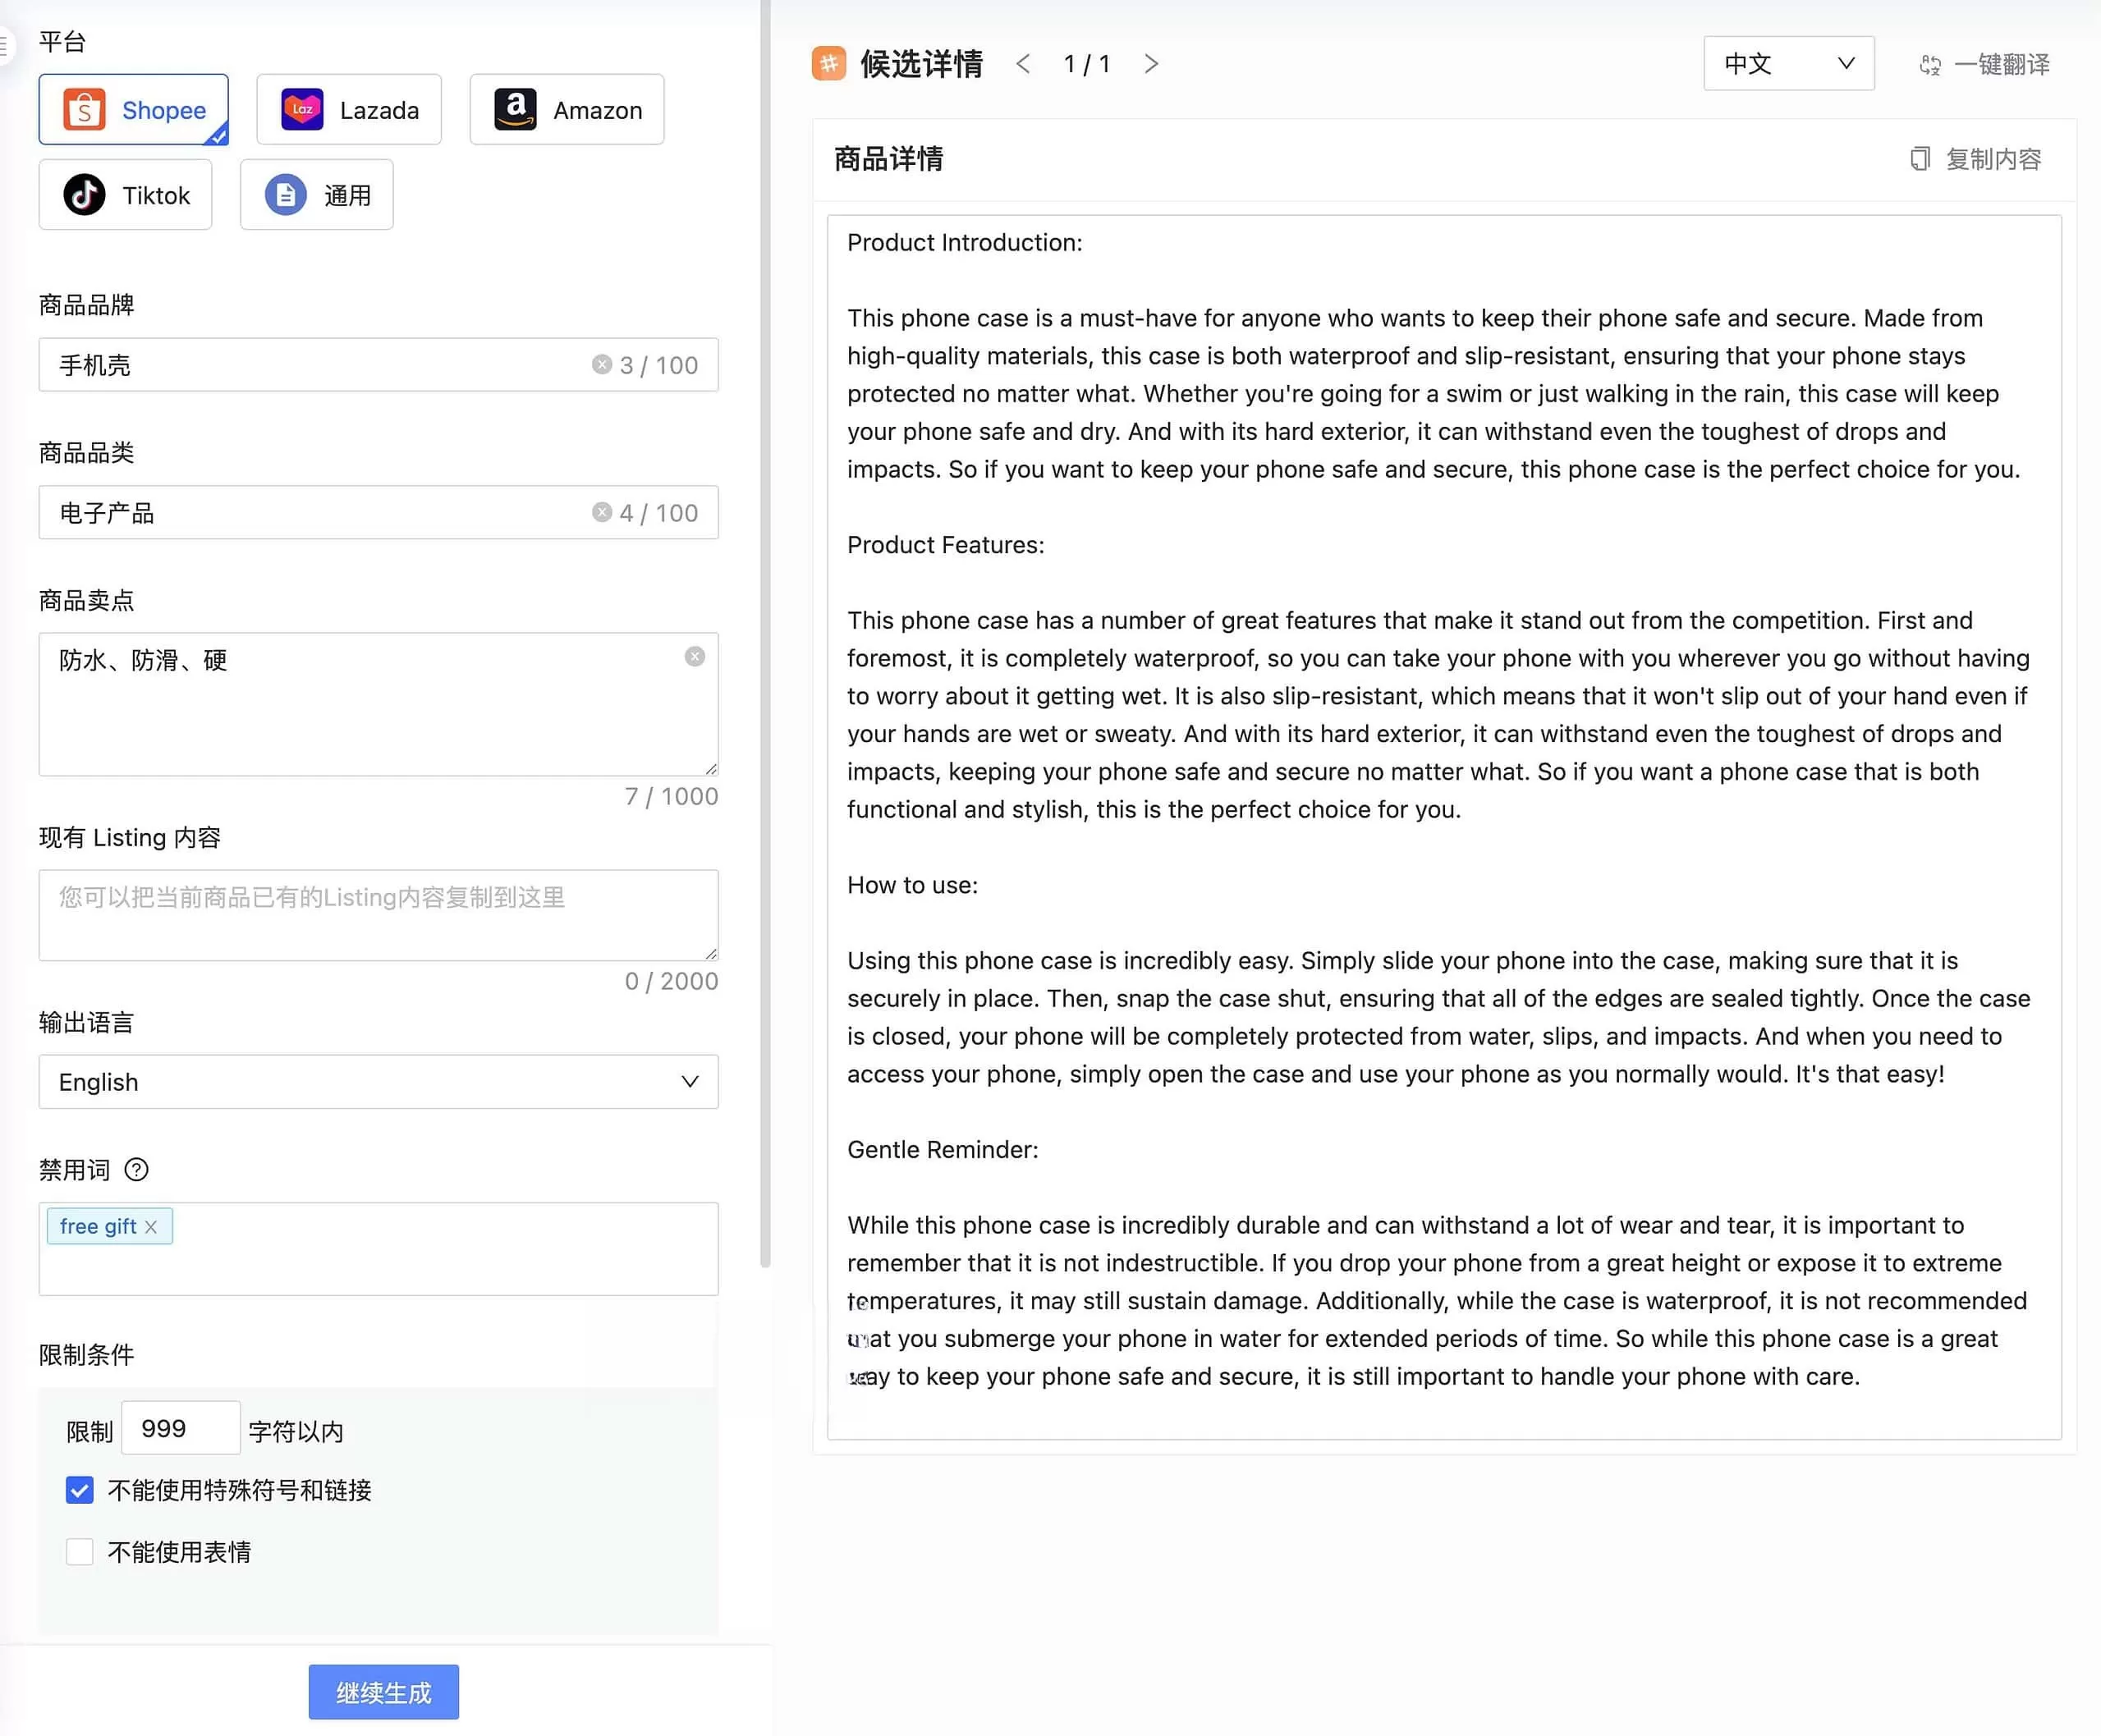Click the Lazada logo icon
2101x1736 pixels.
[x=302, y=109]
